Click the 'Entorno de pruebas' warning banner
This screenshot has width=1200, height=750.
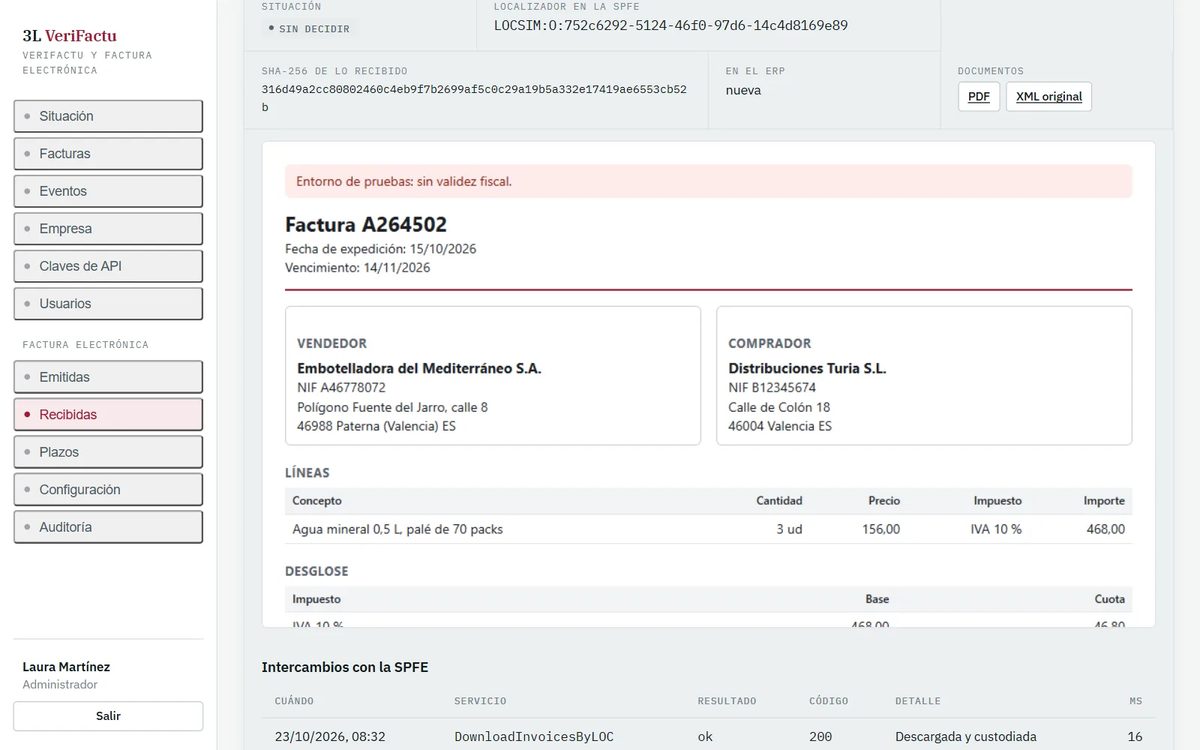708,181
